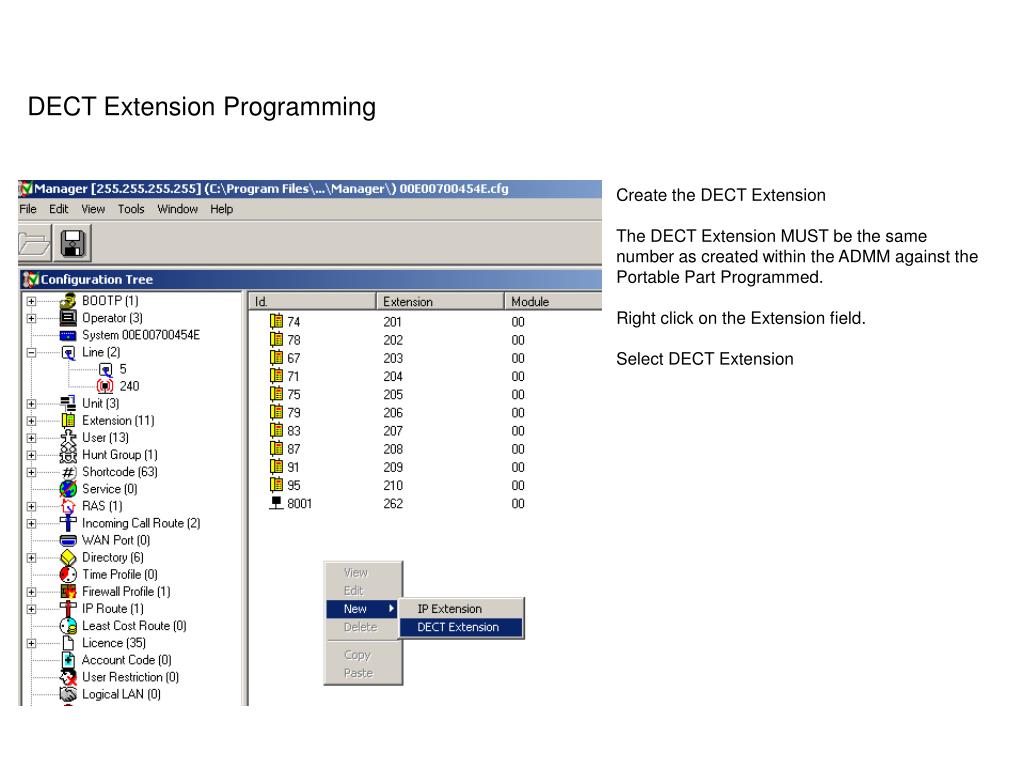Select row with extension 205
The width and height of the screenshot is (1024, 768).
[x=424, y=394]
